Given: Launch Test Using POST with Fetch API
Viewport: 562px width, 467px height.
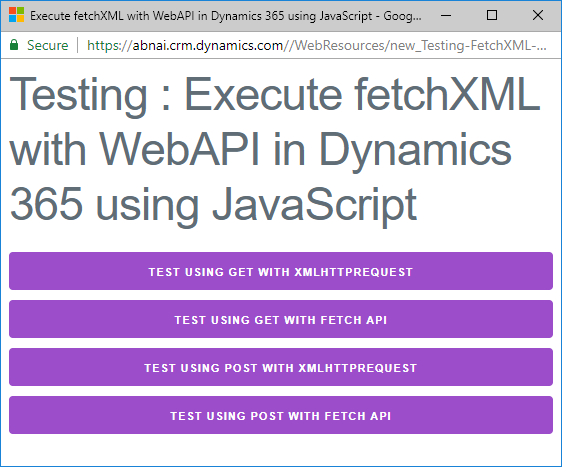Looking at the screenshot, I should point(281,415).
